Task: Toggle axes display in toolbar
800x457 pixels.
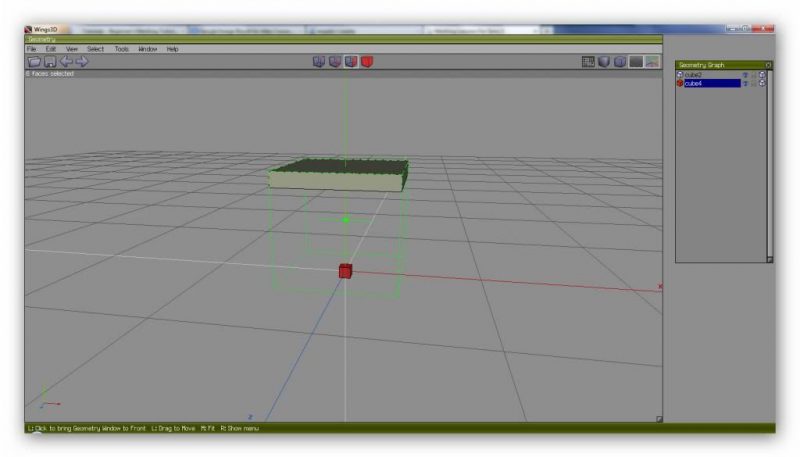Action: coord(653,62)
